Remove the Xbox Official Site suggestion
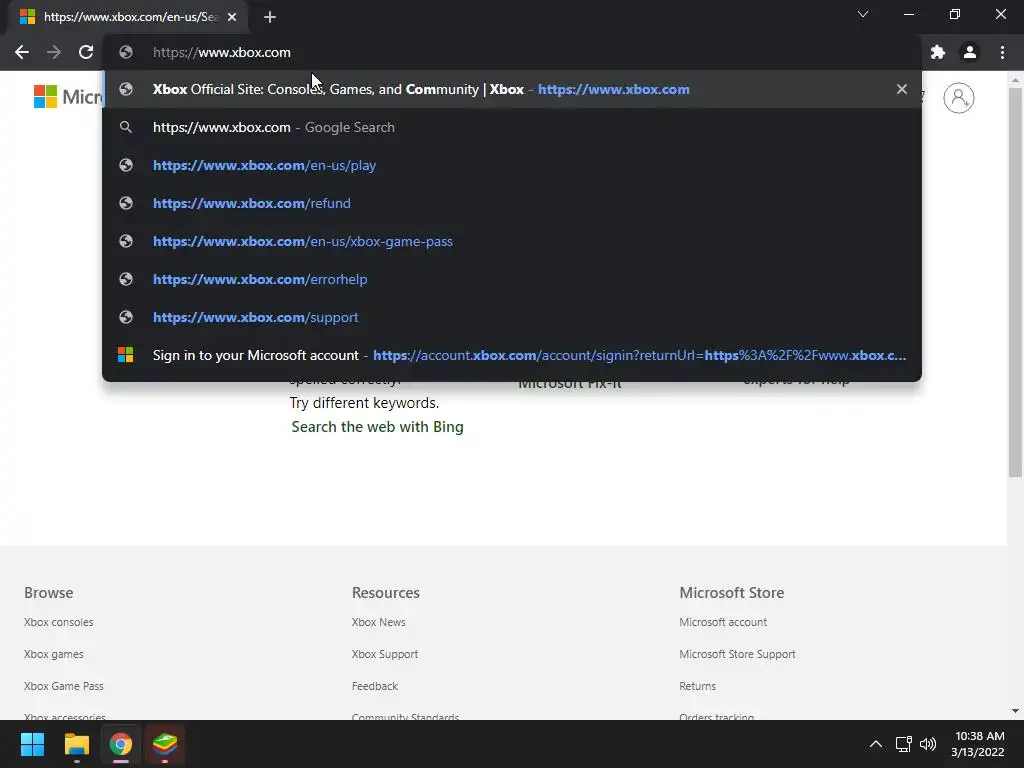The image size is (1024, 768). tap(902, 89)
